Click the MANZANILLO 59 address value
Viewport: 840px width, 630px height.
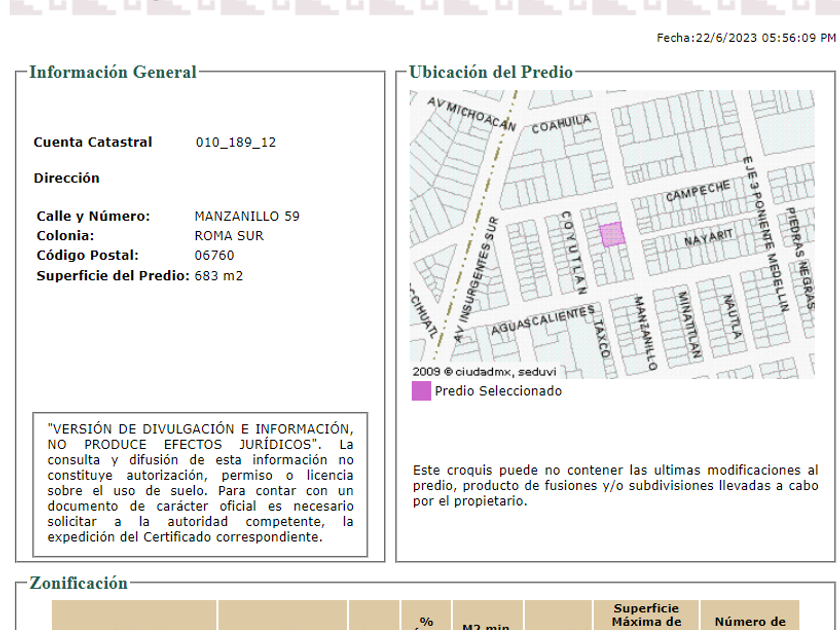pyautogui.click(x=246, y=216)
